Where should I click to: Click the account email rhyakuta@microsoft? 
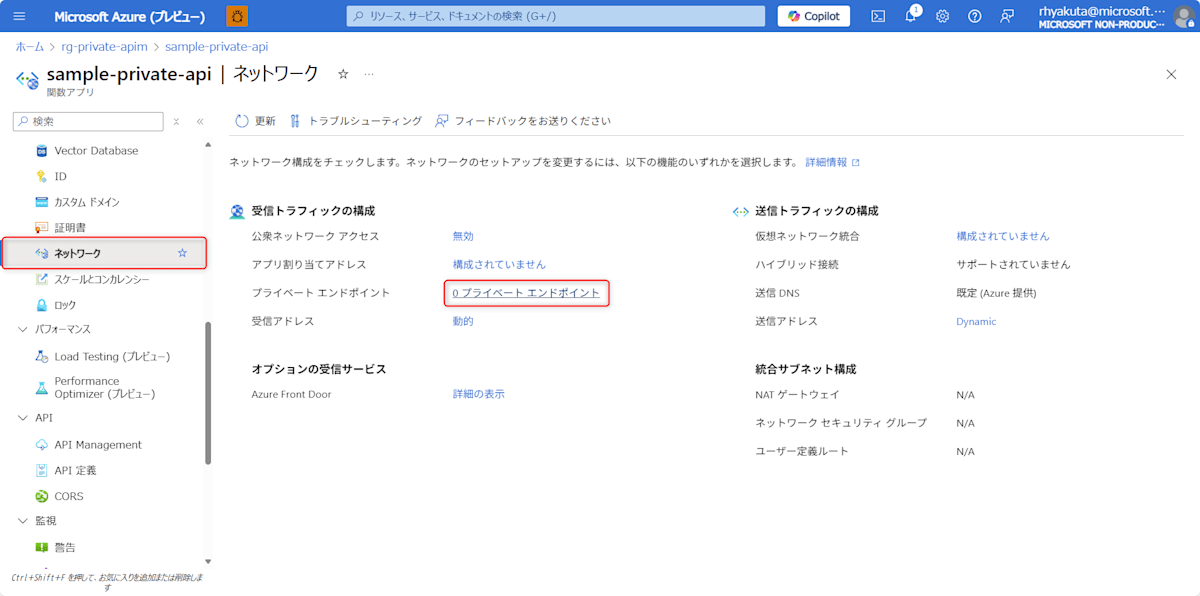pyautogui.click(x=1102, y=10)
